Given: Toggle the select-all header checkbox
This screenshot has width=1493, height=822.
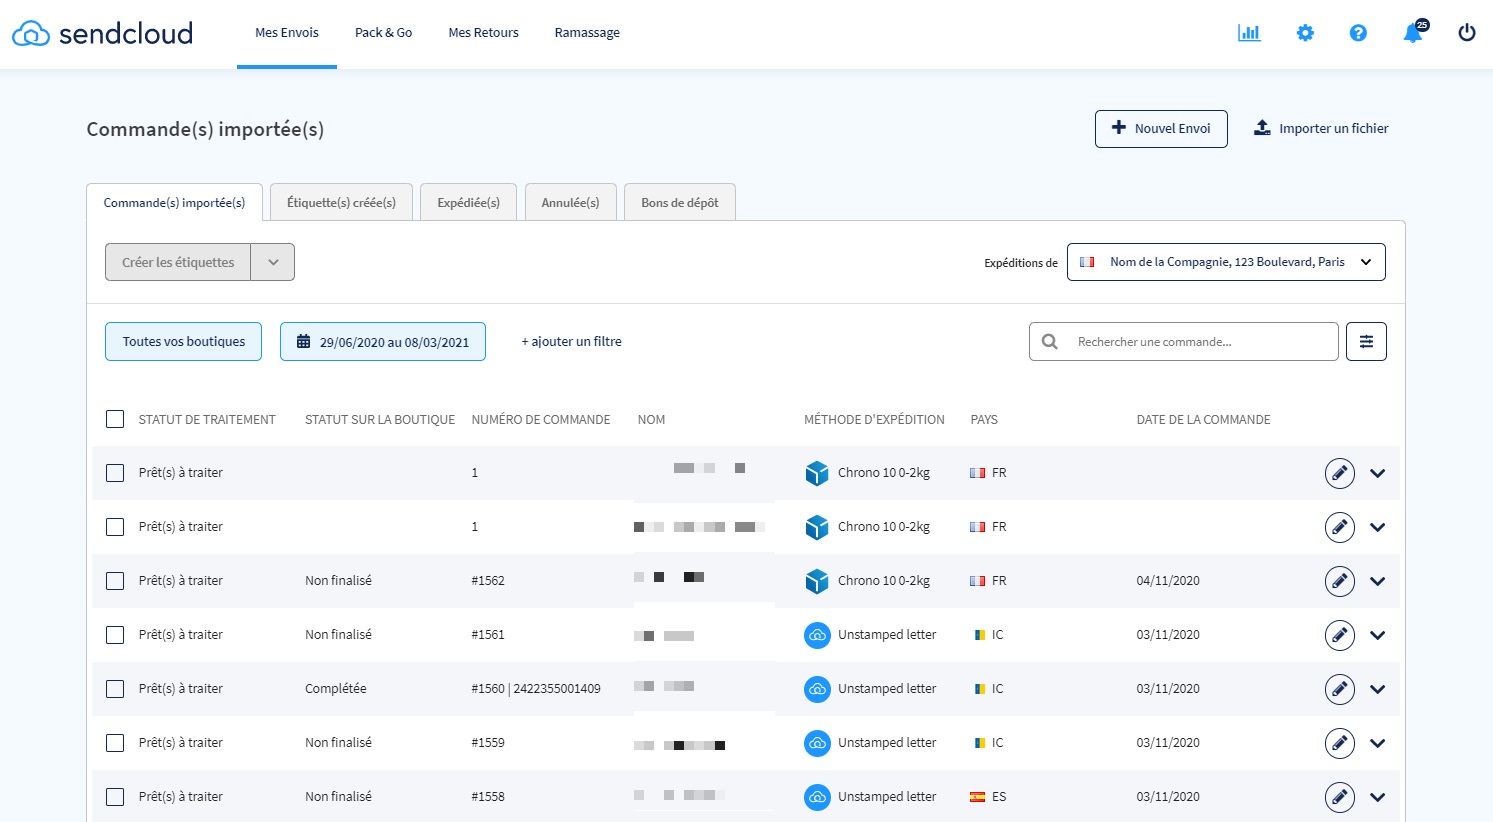Looking at the screenshot, I should [x=115, y=419].
